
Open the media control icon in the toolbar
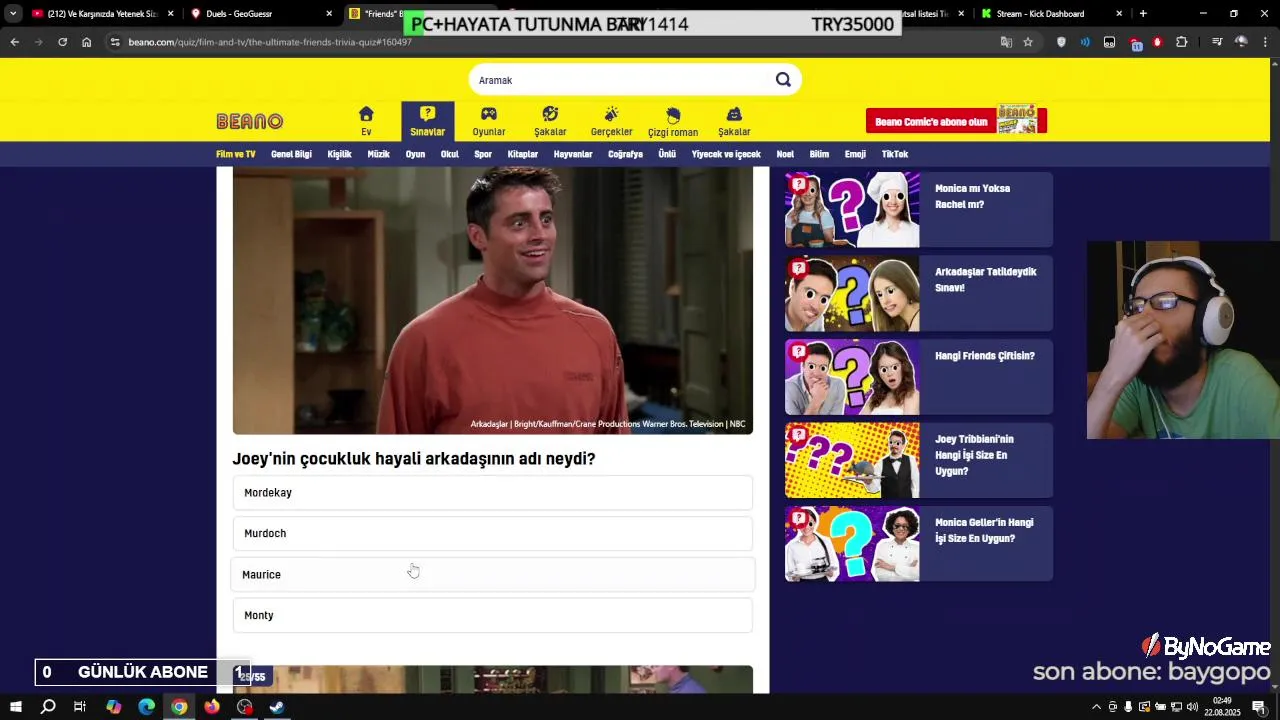tap(1217, 42)
